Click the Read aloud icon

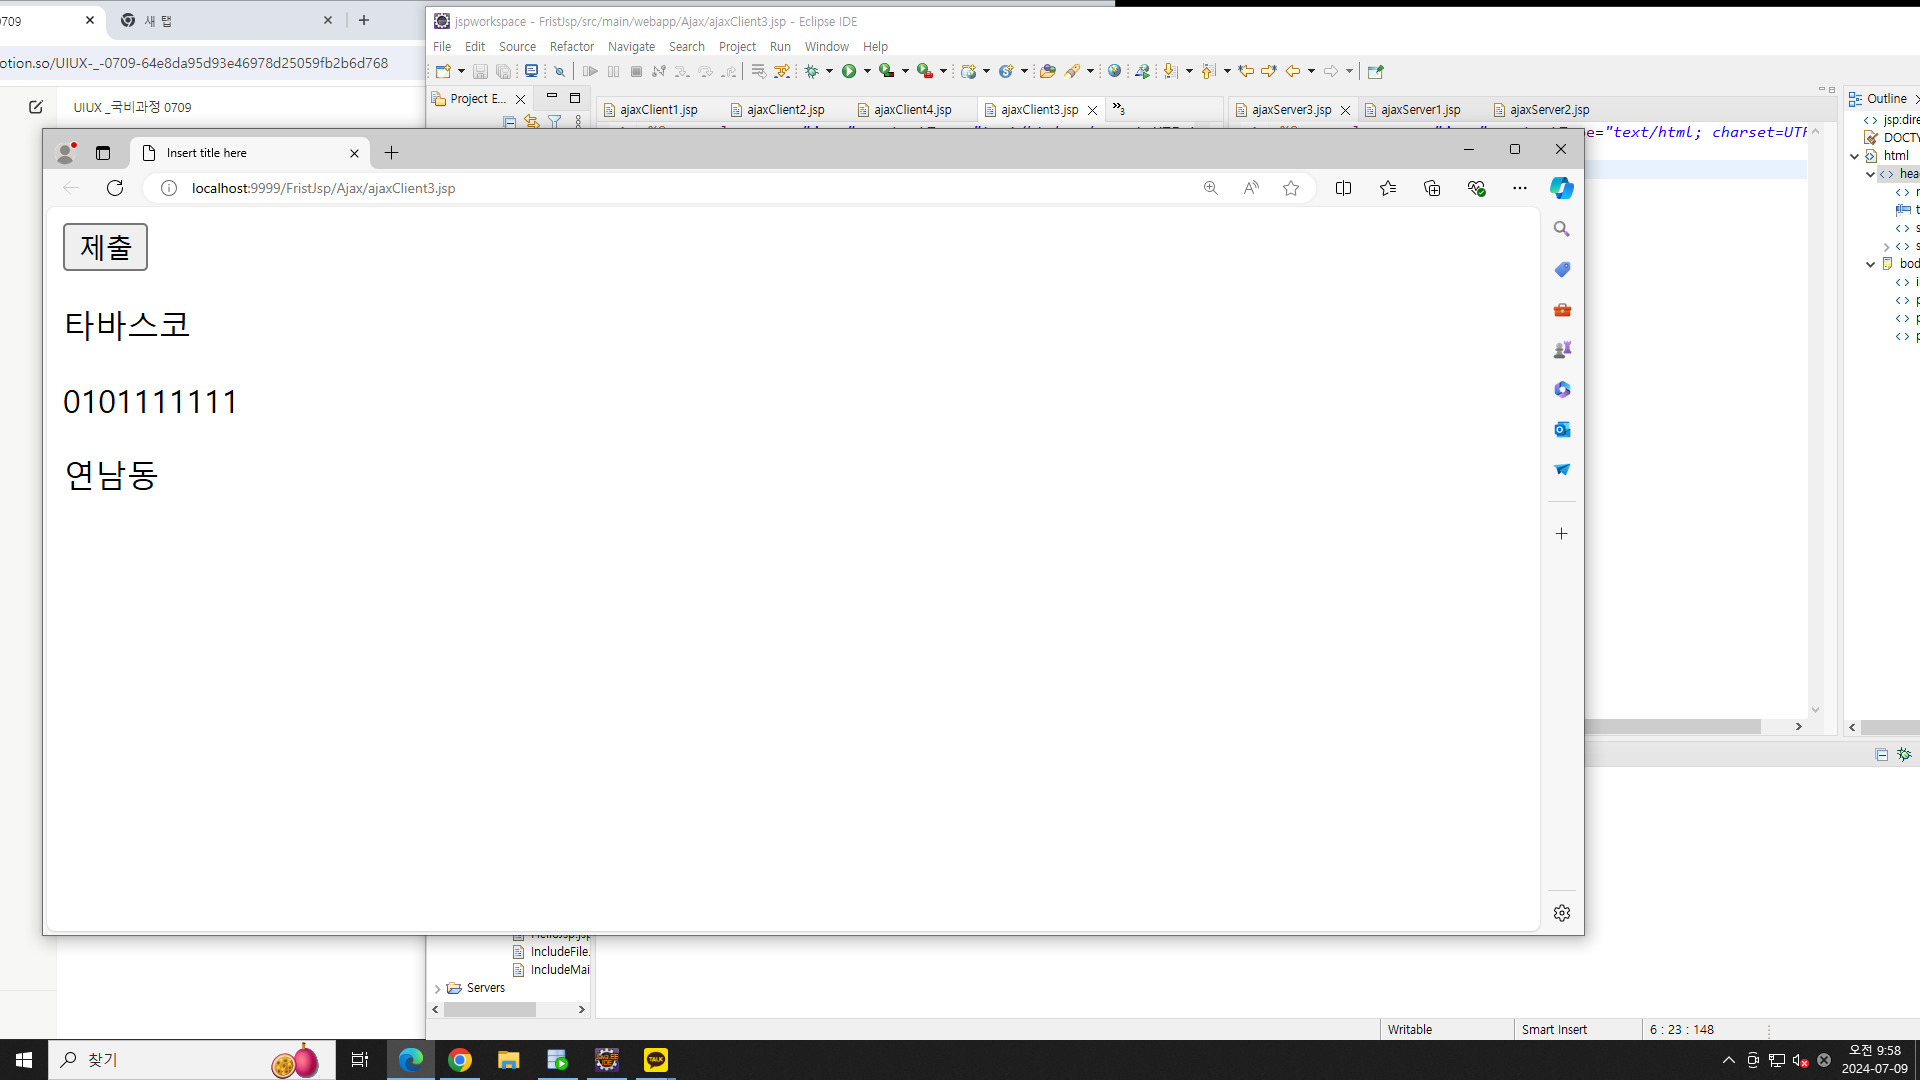click(1251, 188)
